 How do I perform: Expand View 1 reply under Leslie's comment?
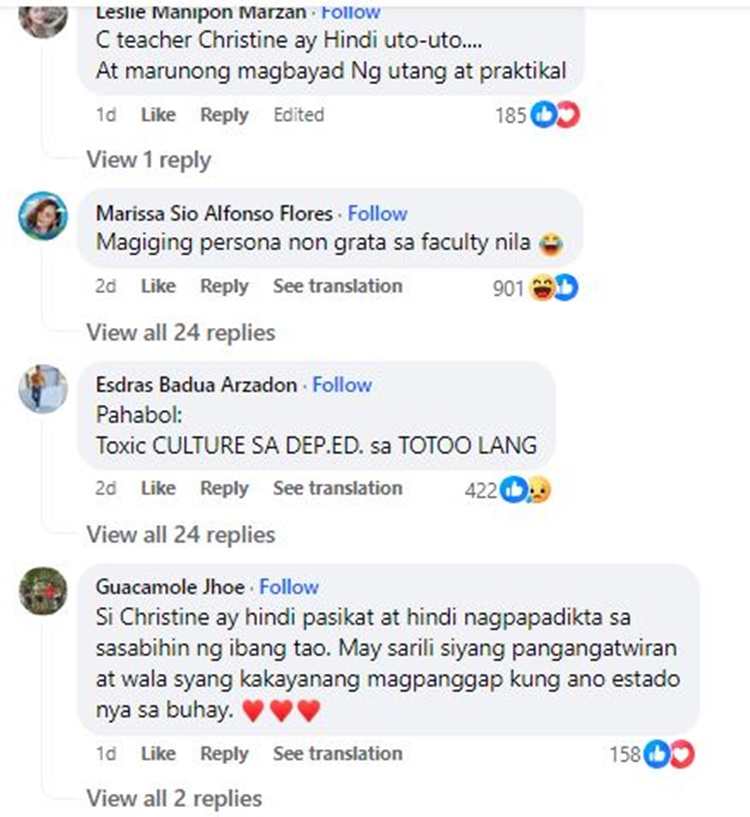[149, 159]
